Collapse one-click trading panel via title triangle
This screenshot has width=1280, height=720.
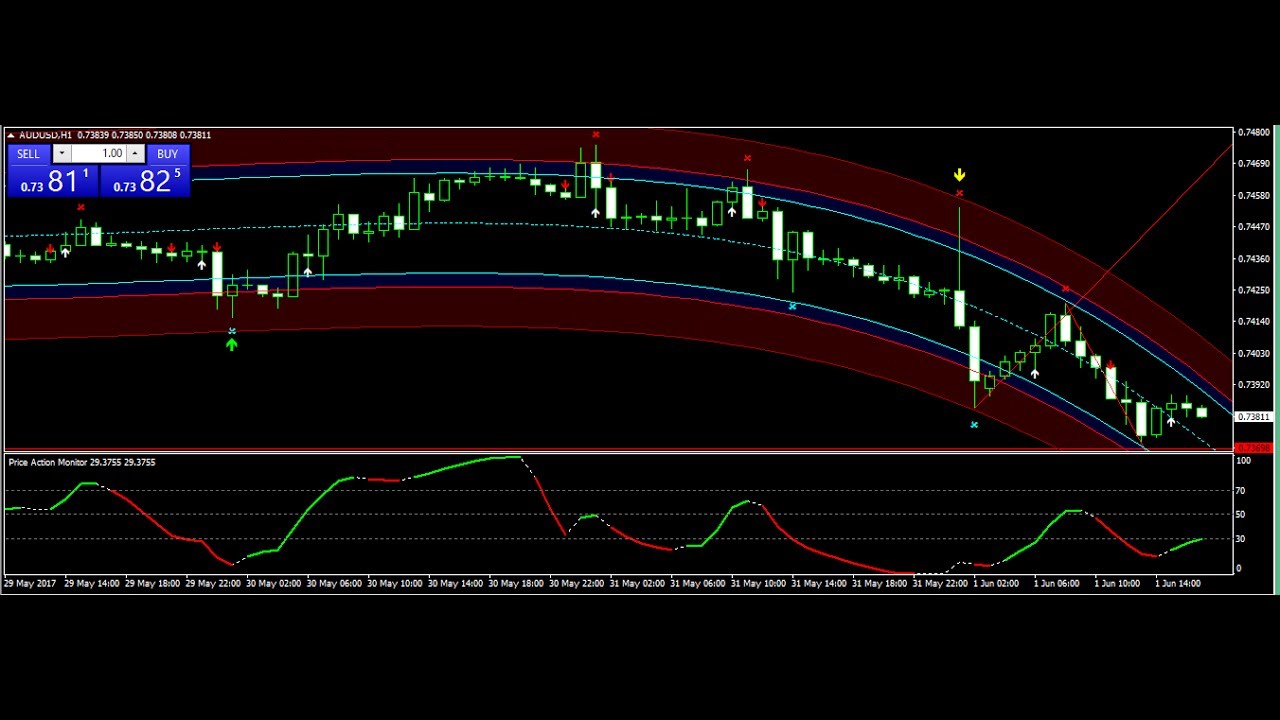point(11,135)
